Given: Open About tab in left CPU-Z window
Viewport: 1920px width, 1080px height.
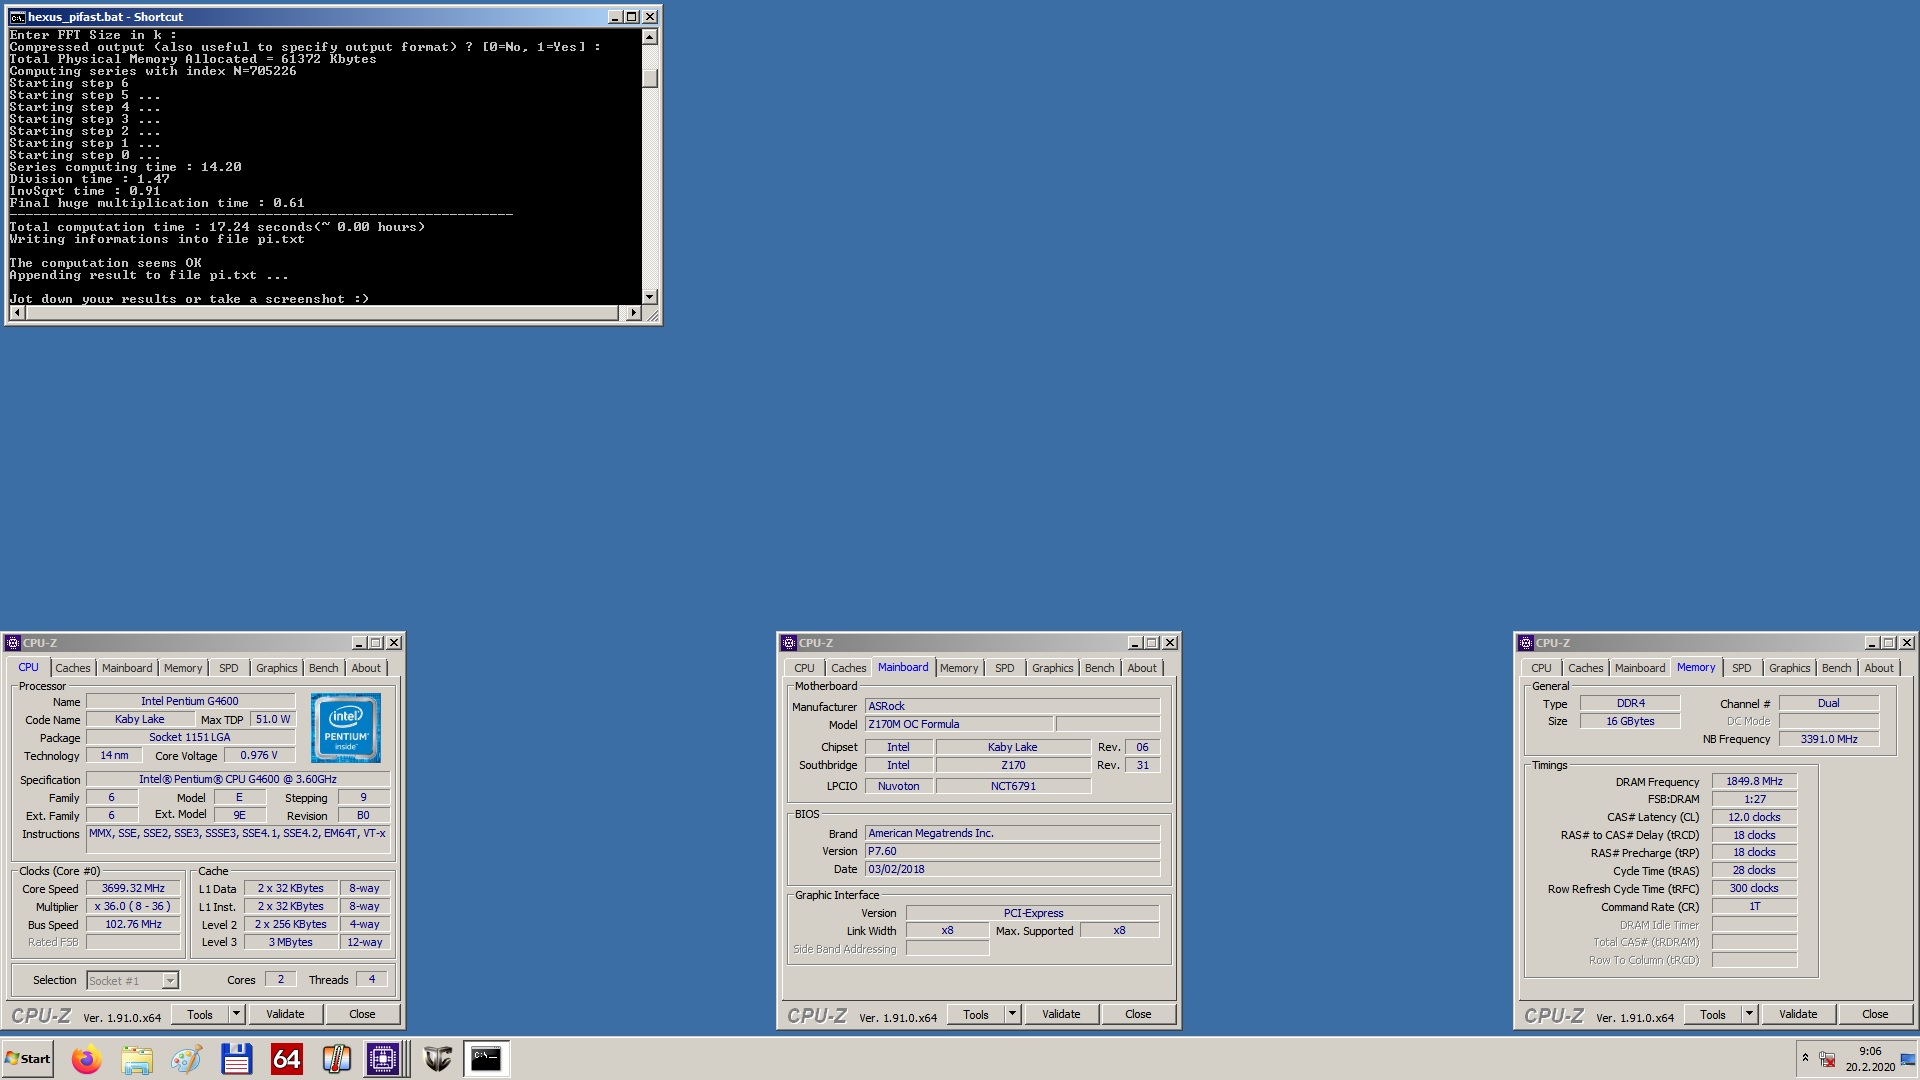Looking at the screenshot, I should pos(366,668).
